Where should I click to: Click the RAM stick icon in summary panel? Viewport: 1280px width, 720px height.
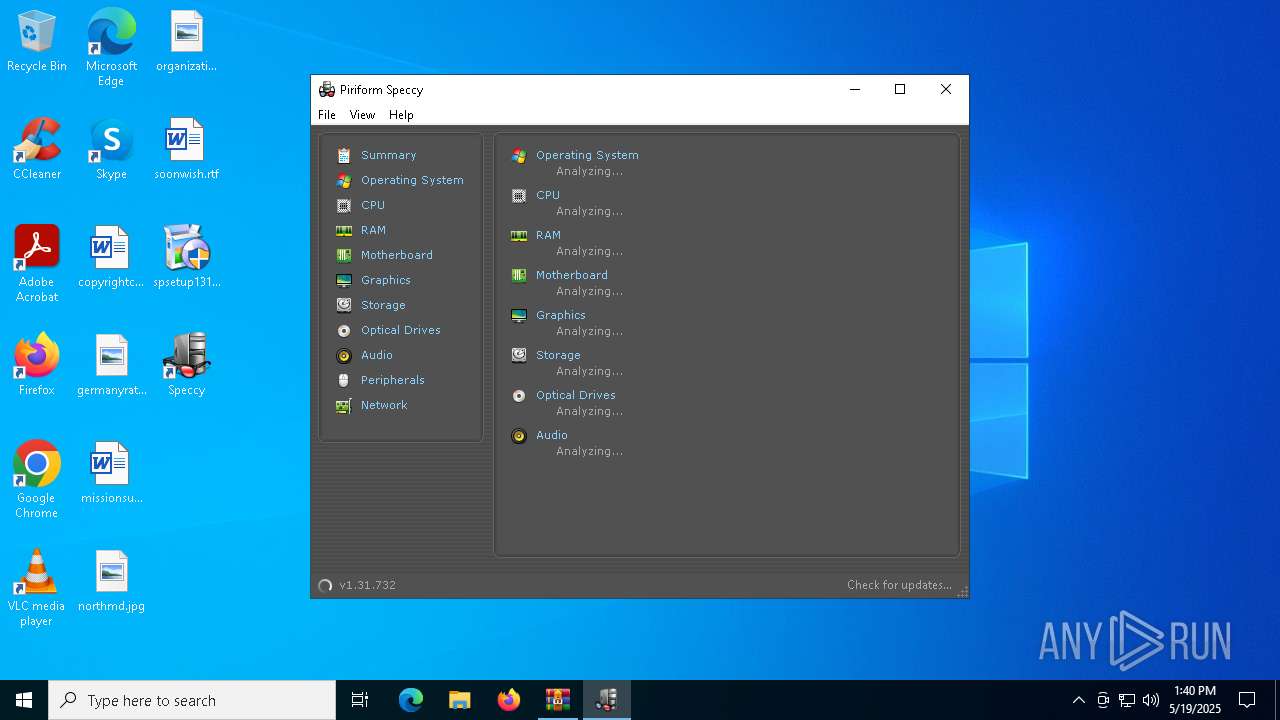coord(519,235)
